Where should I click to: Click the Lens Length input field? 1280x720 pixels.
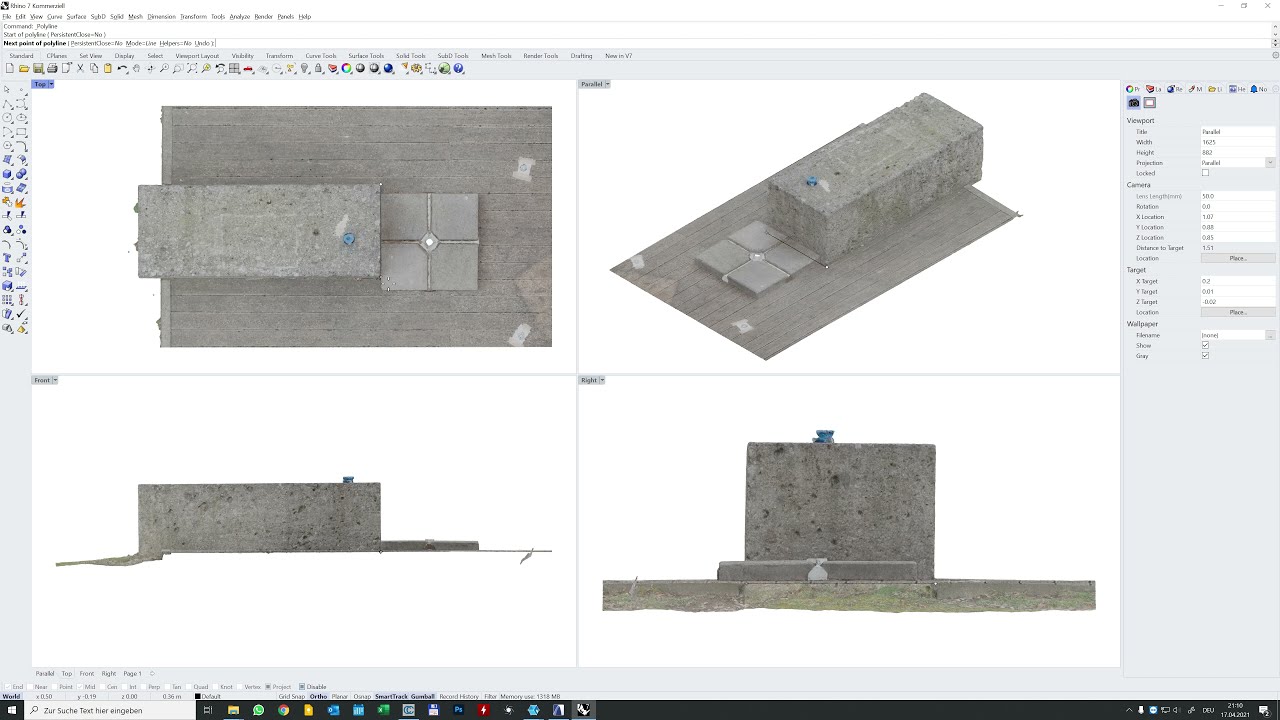pos(1238,196)
